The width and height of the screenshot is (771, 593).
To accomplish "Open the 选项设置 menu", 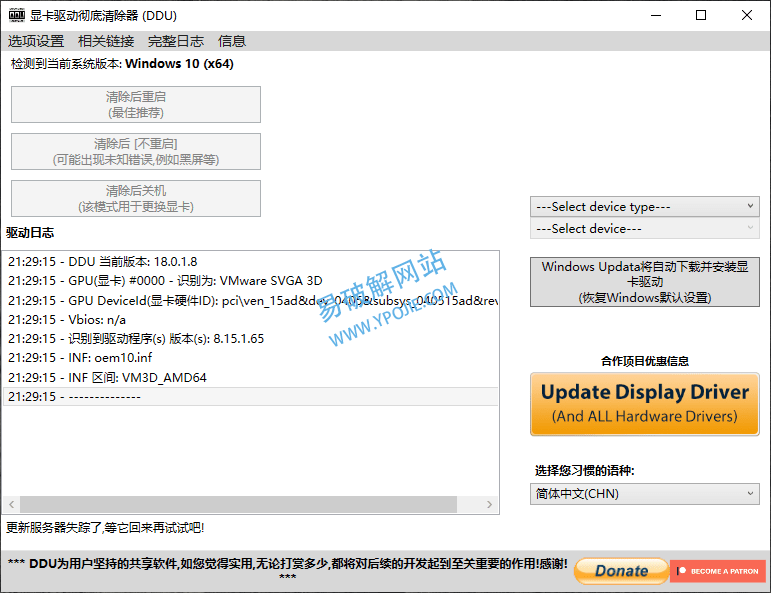I will pyautogui.click(x=36, y=41).
